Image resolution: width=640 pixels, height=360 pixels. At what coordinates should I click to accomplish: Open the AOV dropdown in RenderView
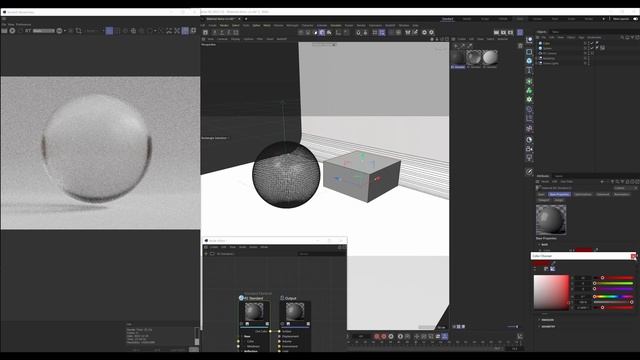pyautogui.click(x=44, y=31)
